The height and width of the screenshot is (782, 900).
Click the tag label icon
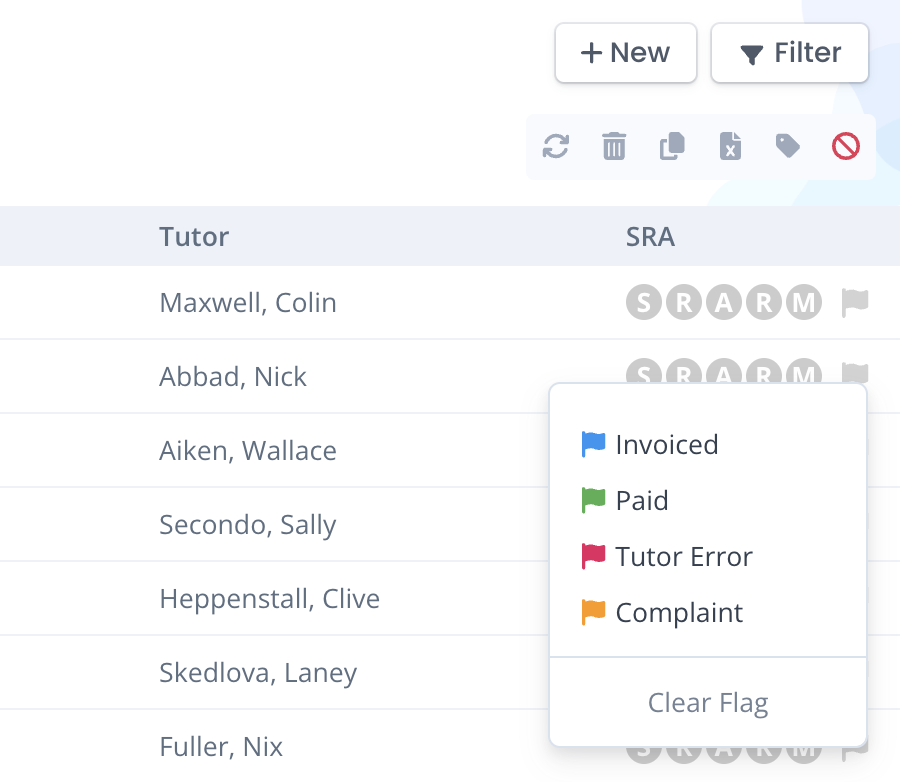(x=788, y=146)
